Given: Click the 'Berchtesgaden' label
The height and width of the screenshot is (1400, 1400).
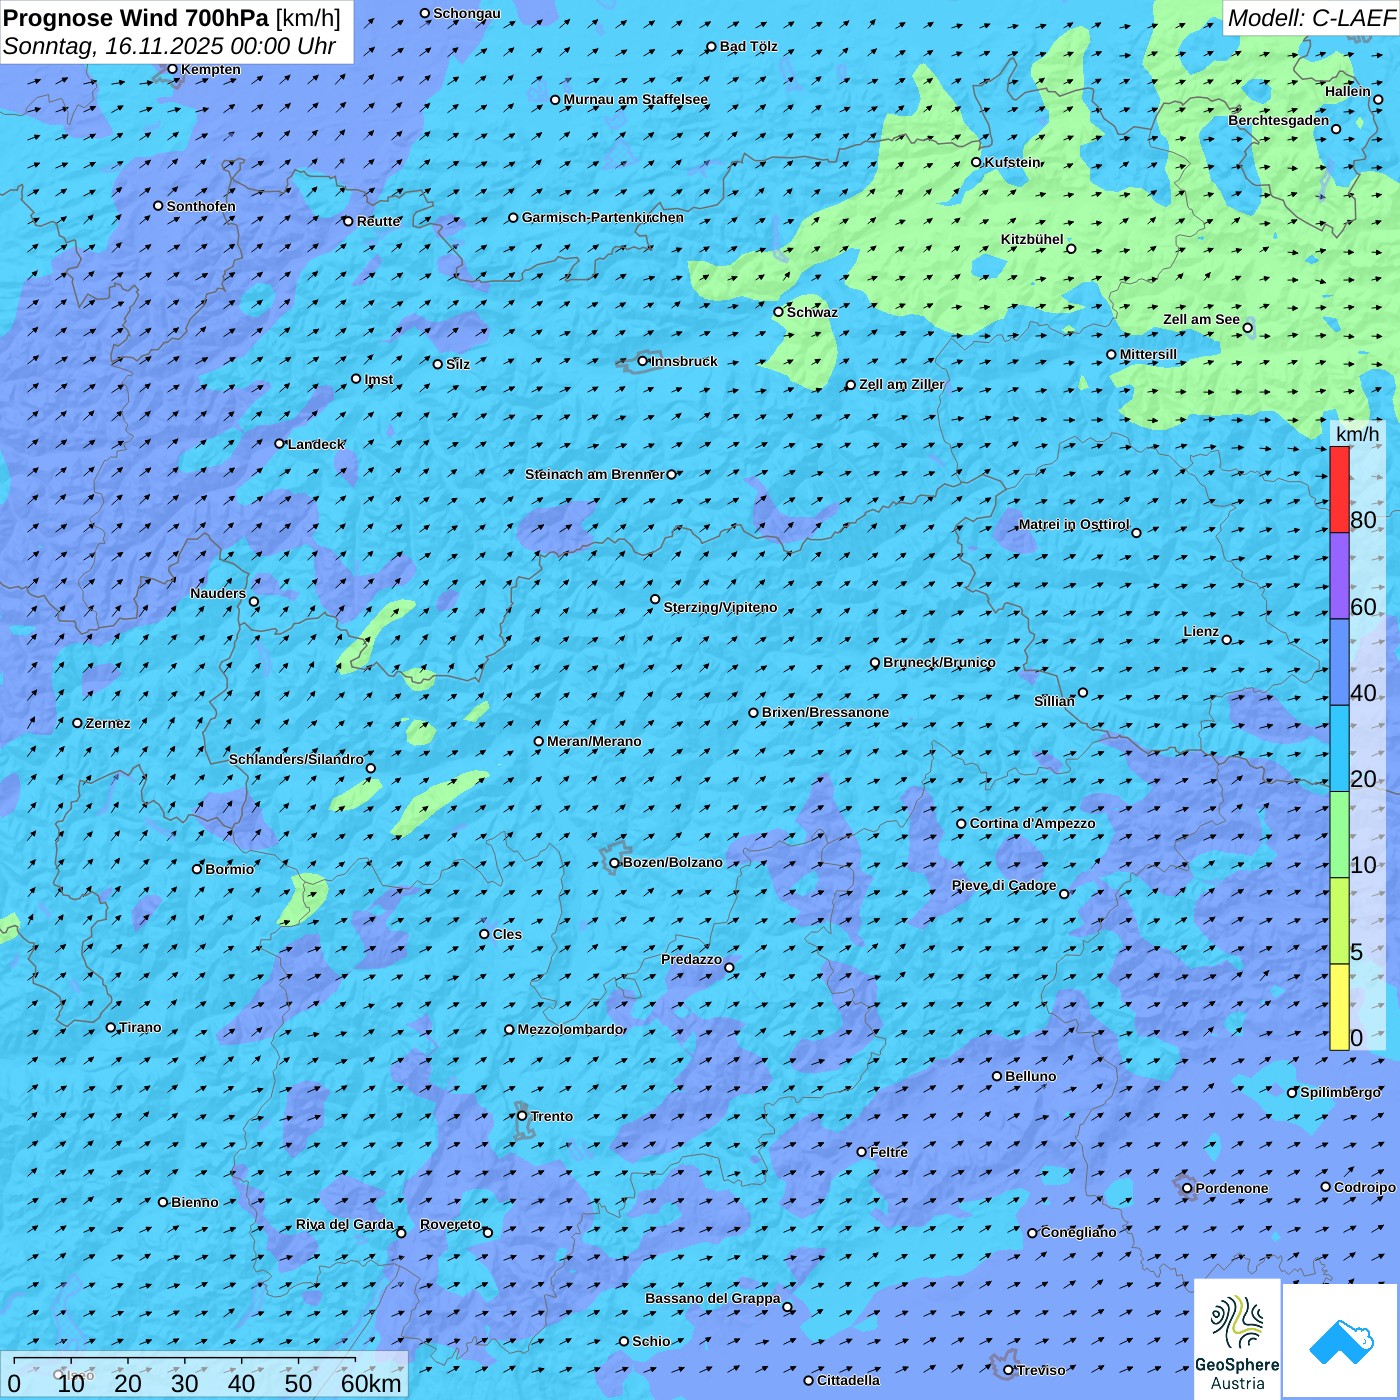Looking at the screenshot, I should 1279,120.
